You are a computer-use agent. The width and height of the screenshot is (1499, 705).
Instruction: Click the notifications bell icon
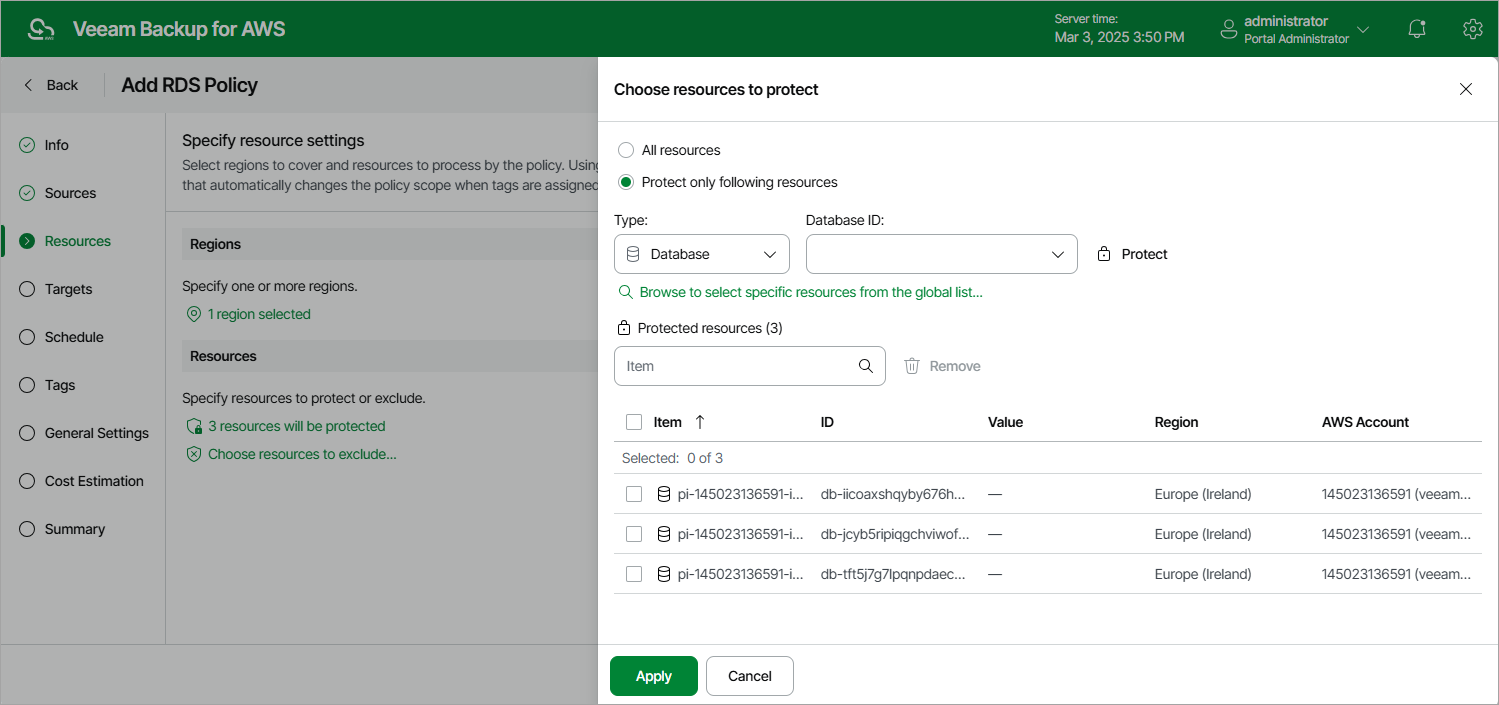pyautogui.click(x=1417, y=30)
